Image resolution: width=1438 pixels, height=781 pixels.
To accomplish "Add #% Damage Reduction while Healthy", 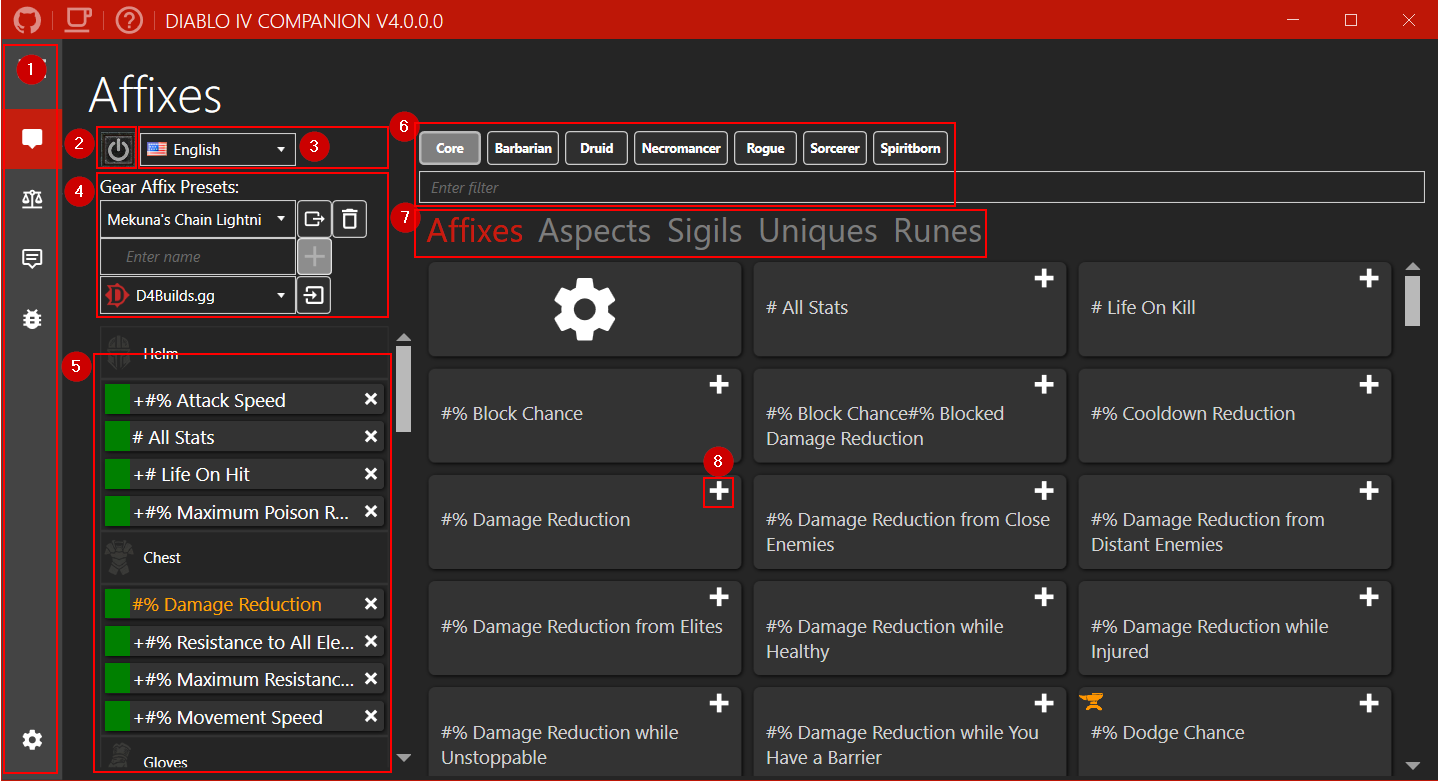I will pyautogui.click(x=1043, y=597).
